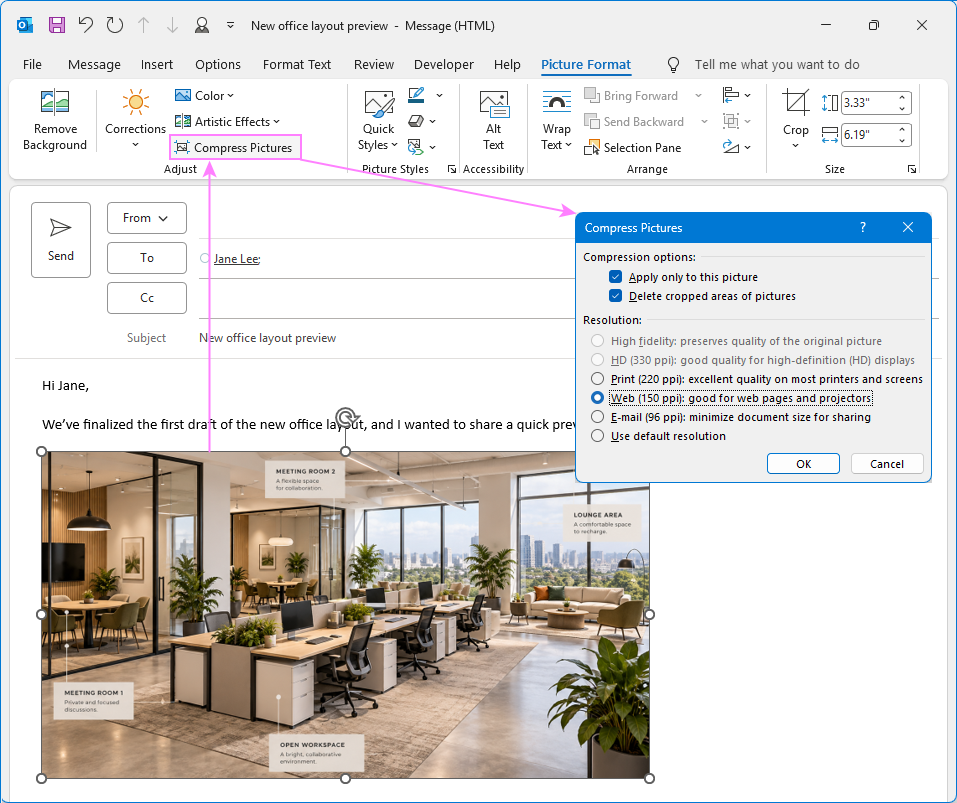Select E-mail (96 ppi) resolution
The width and height of the screenshot is (957, 803).
click(x=598, y=417)
